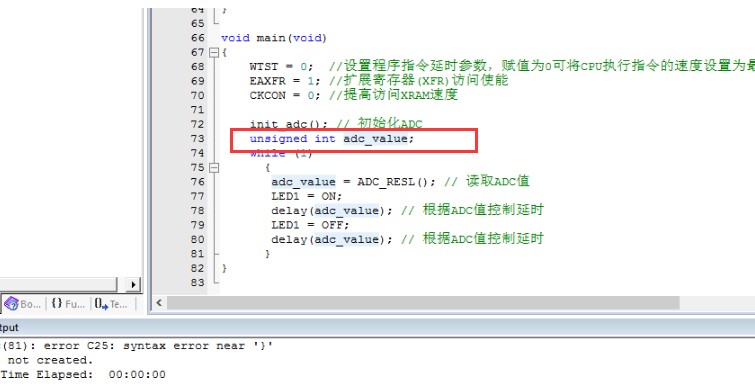Click the 'not created.' output line
This screenshot has height=386, width=755.
(50, 360)
